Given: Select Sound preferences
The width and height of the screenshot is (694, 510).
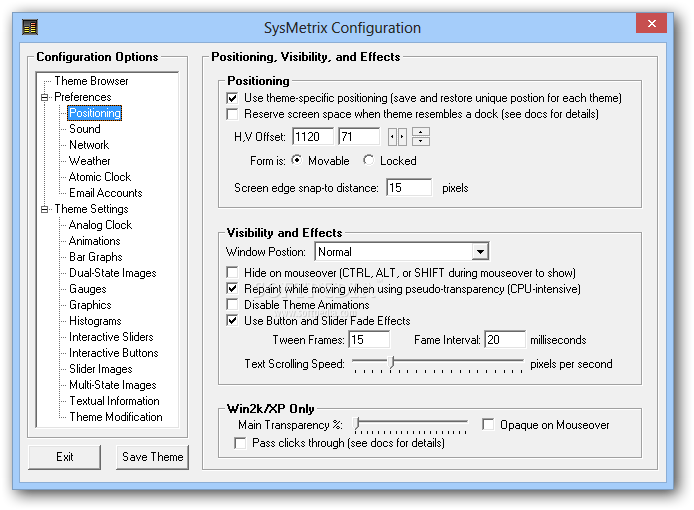Looking at the screenshot, I should pos(85,129).
